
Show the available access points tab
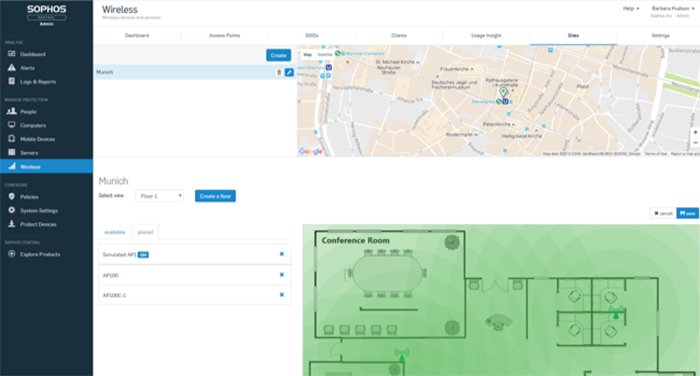click(x=115, y=232)
